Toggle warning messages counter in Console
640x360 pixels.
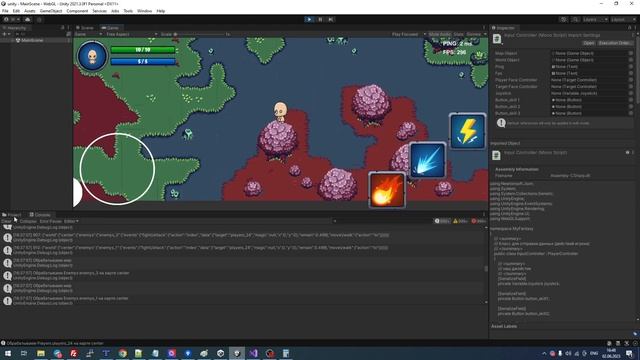point(460,221)
